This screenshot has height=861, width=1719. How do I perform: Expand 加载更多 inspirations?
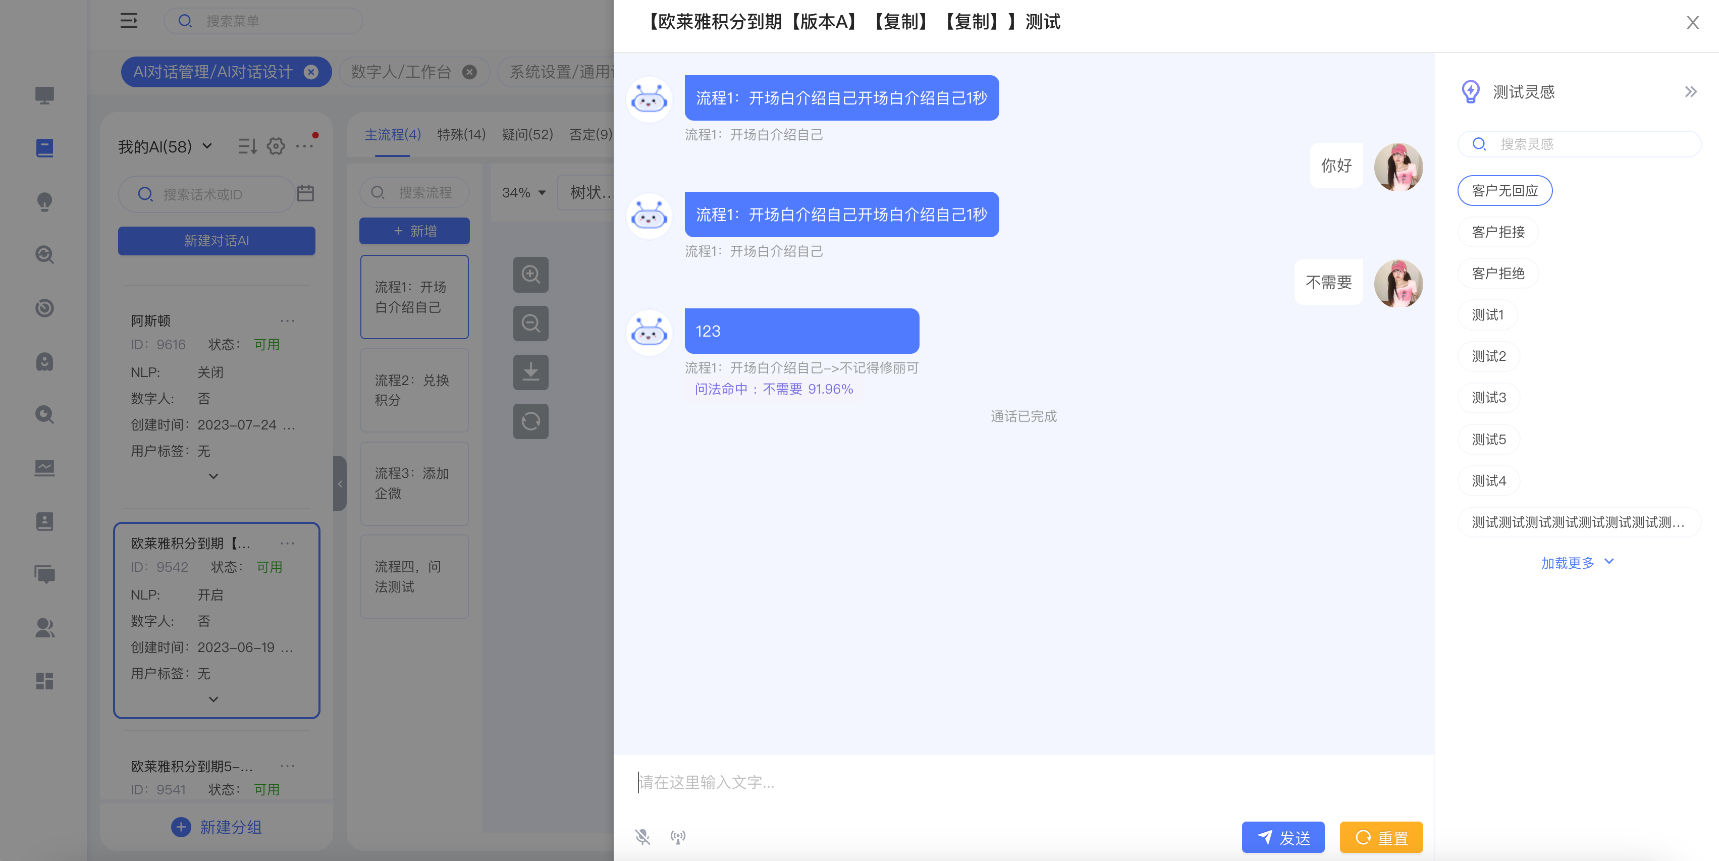click(1576, 563)
